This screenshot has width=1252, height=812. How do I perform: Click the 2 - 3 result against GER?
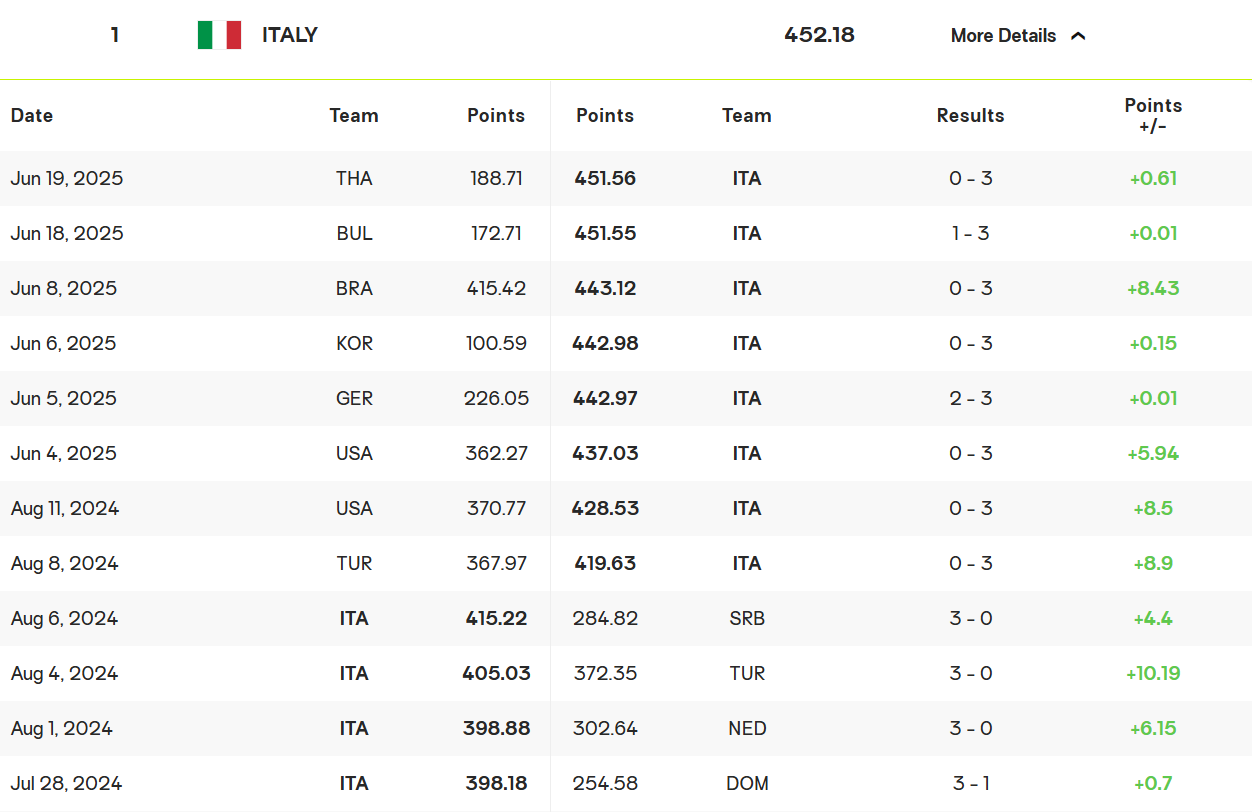pyautogui.click(x=970, y=398)
